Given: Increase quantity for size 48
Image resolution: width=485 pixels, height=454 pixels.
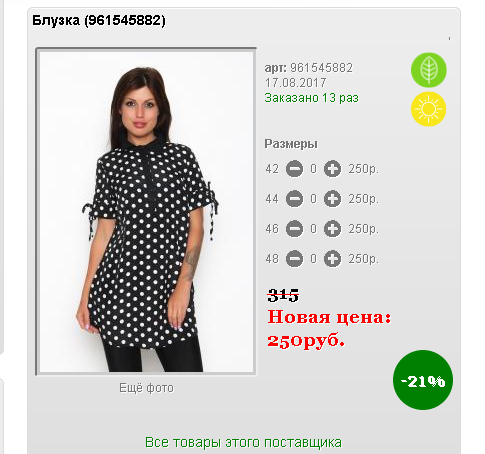Looking at the screenshot, I should click(332, 259).
